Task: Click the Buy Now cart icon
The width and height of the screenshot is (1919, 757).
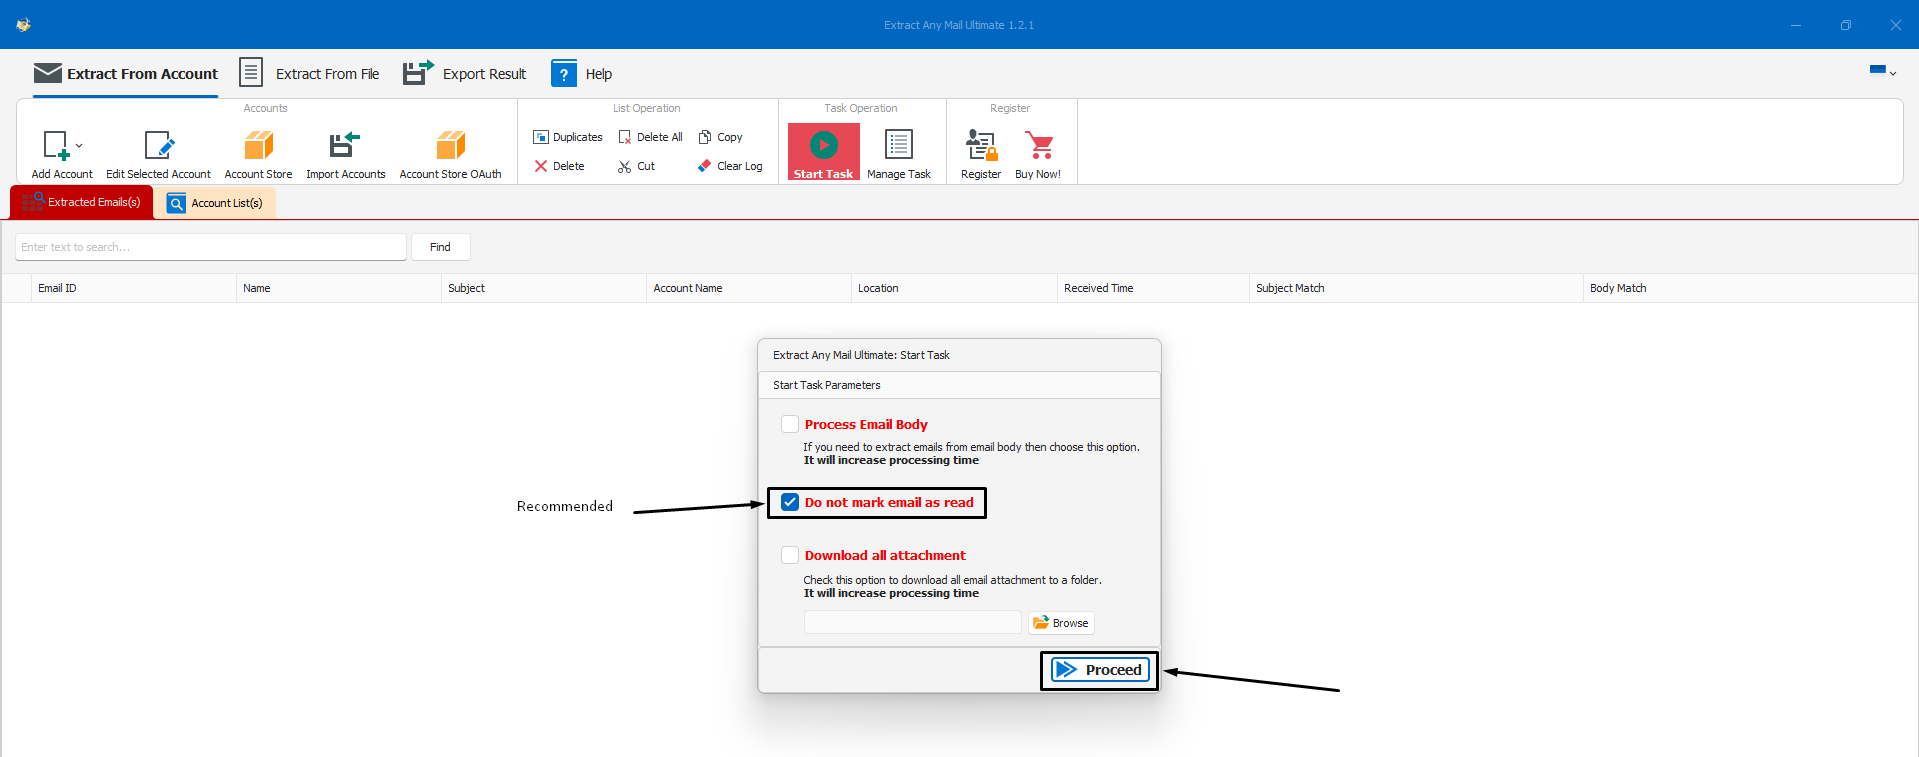Action: click(1039, 146)
